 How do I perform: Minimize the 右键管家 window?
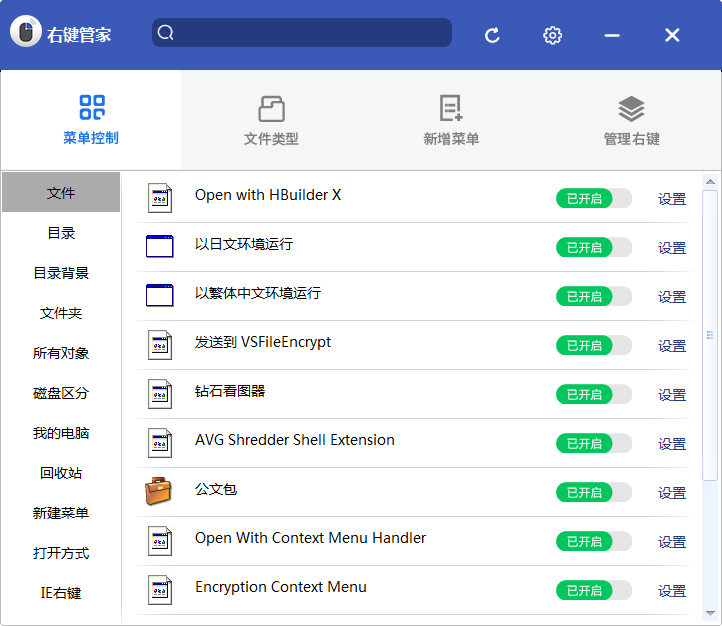coord(612,35)
